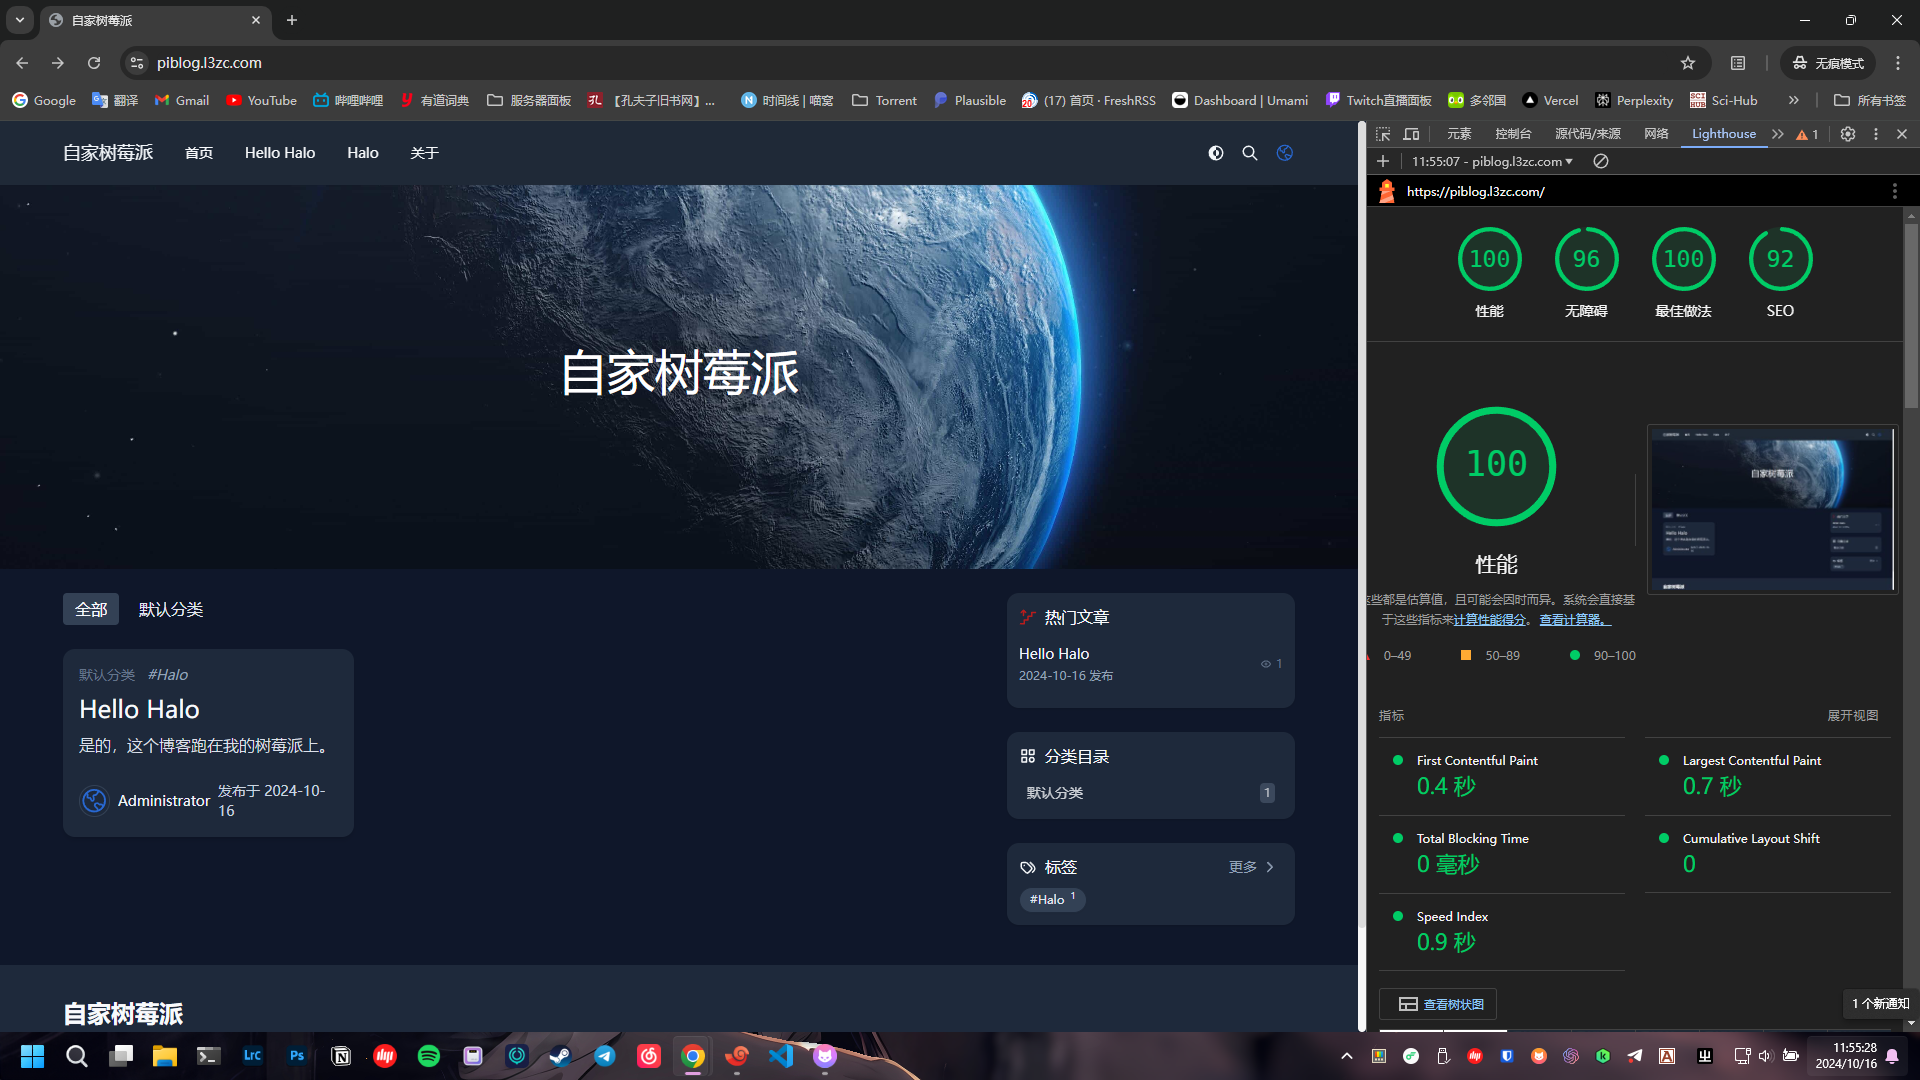Click the Lighthouse panel icon

pyautogui.click(x=1725, y=133)
